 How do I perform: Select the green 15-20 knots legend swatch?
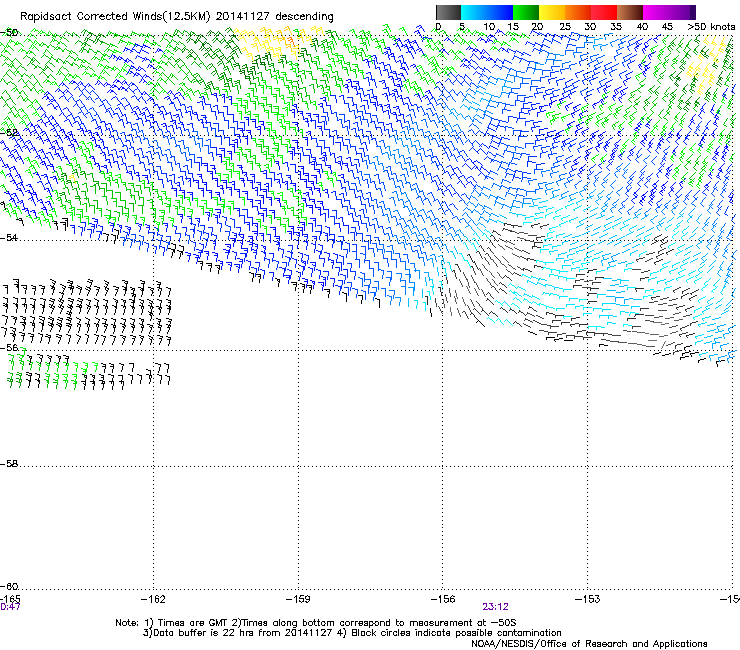[526, 12]
